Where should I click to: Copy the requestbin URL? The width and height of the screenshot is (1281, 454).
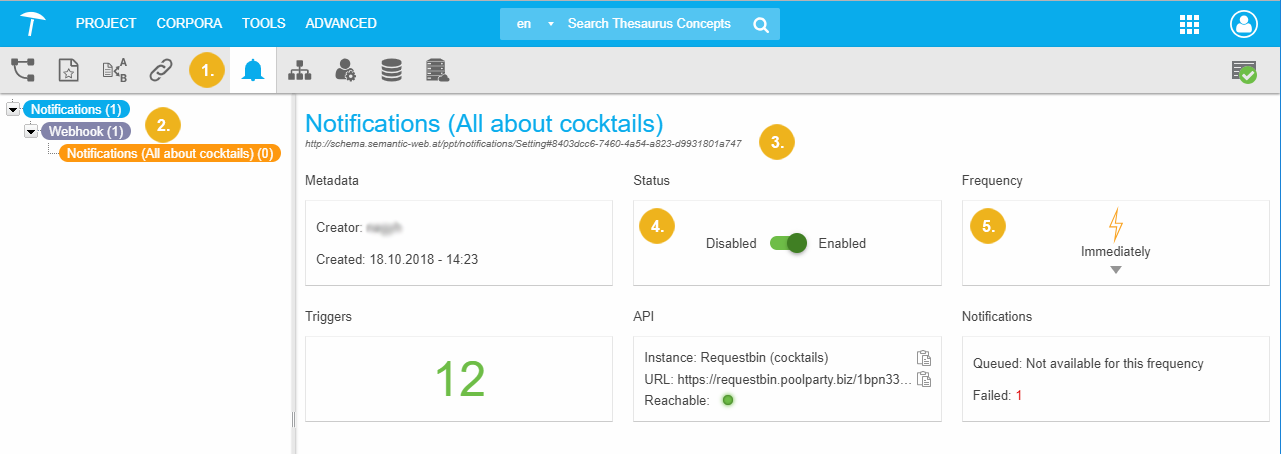pos(924,379)
